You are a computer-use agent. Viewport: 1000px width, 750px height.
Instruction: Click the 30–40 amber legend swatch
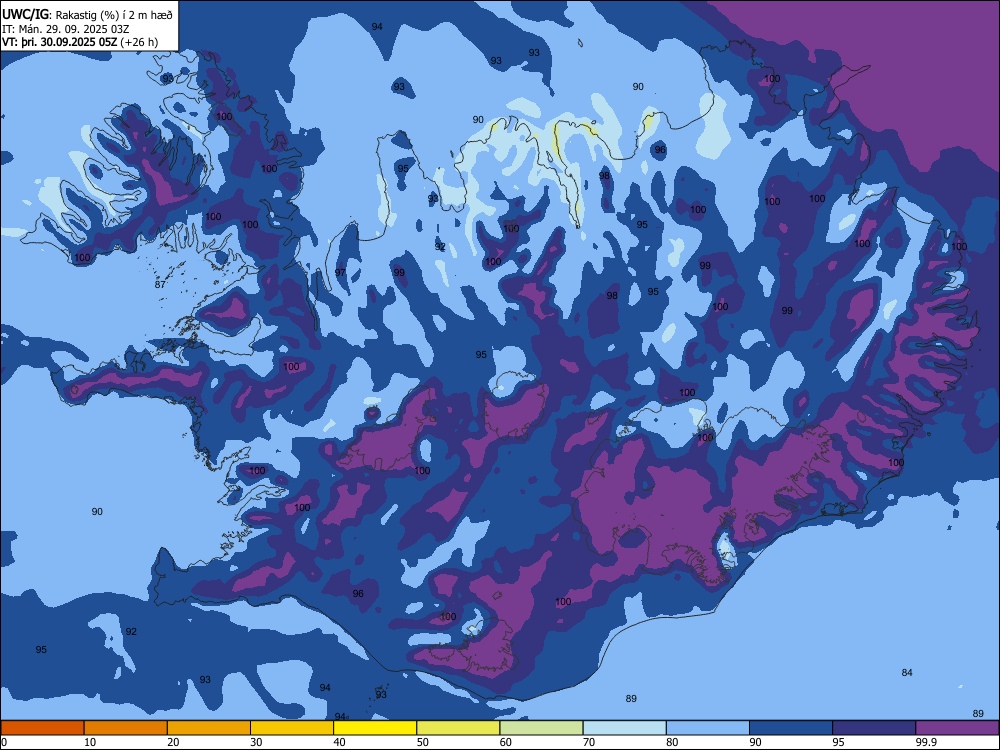[292, 728]
